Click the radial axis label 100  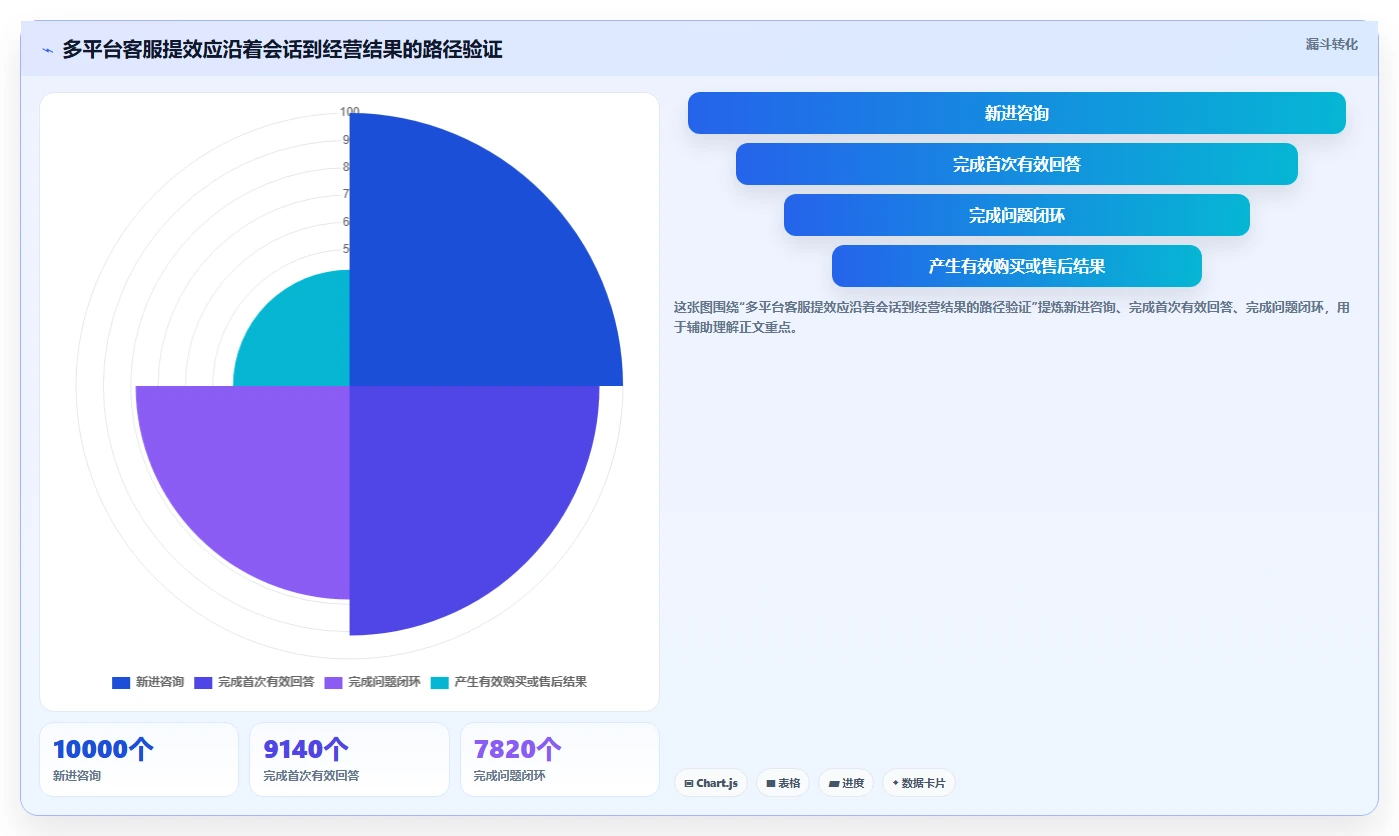coord(349,112)
